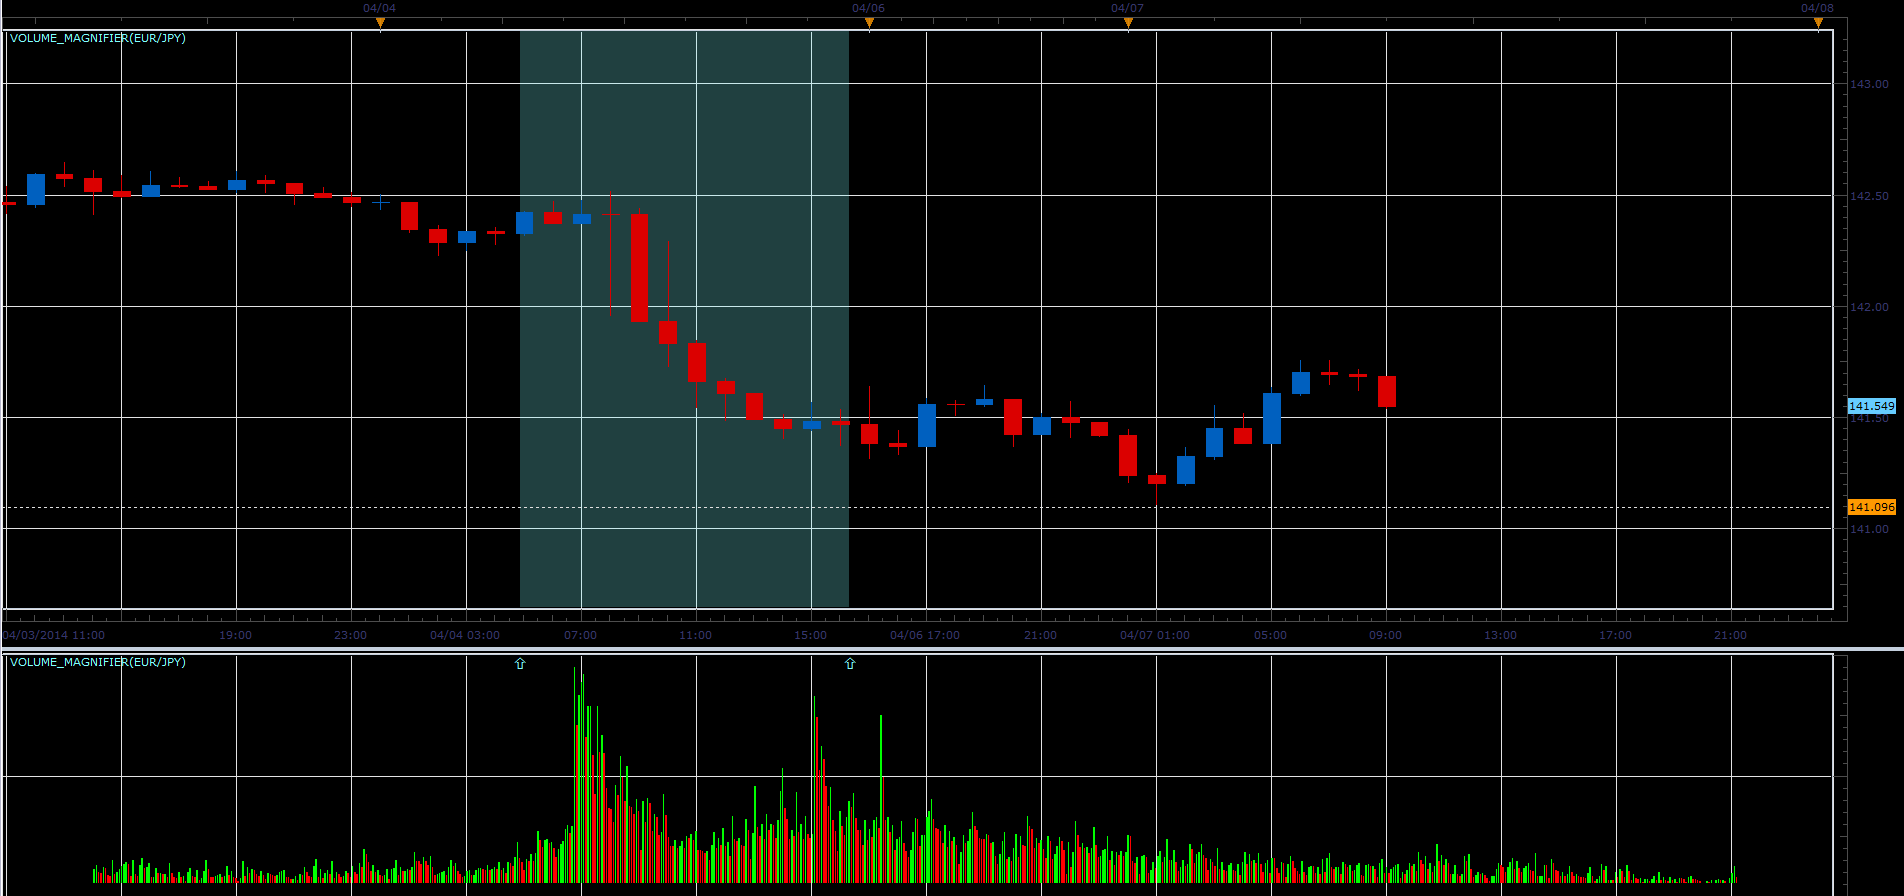Click the 13:00 time axis label

(x=1501, y=635)
